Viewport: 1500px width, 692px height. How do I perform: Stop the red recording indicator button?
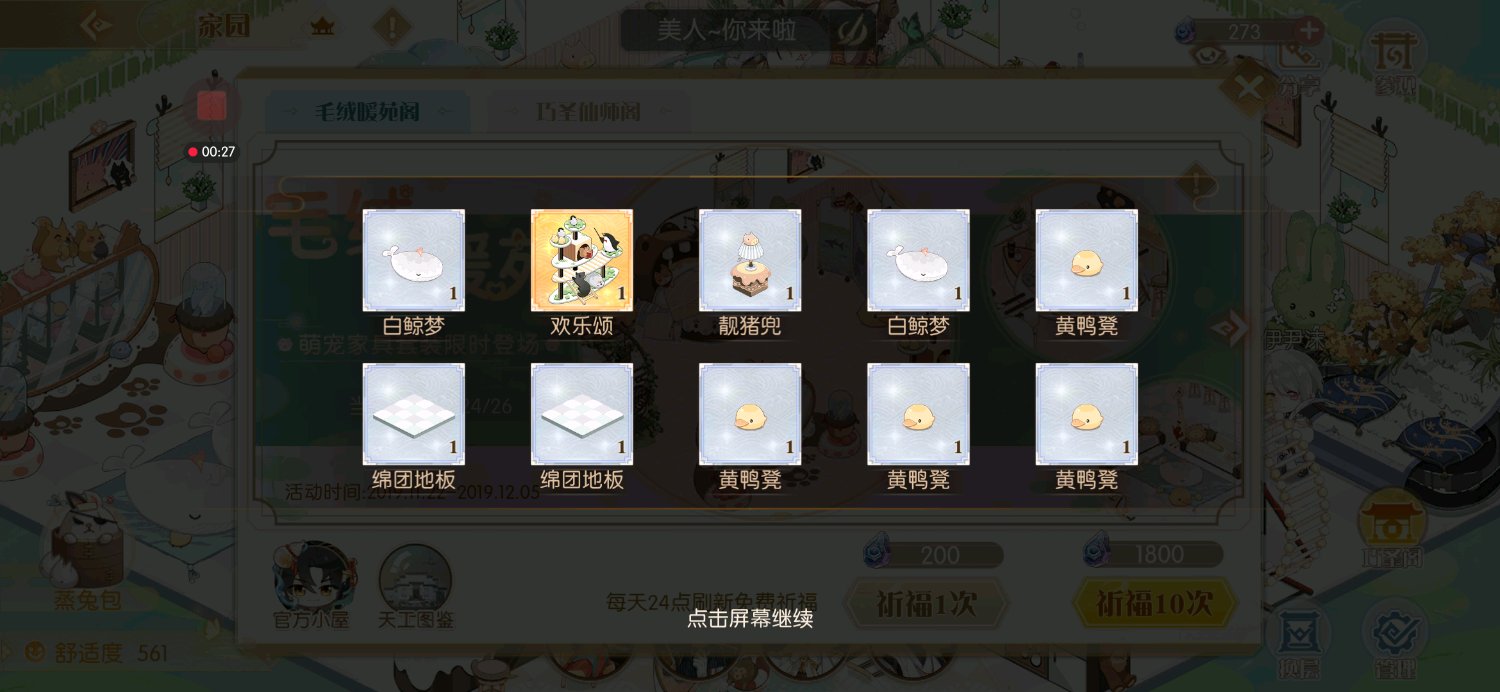click(212, 106)
